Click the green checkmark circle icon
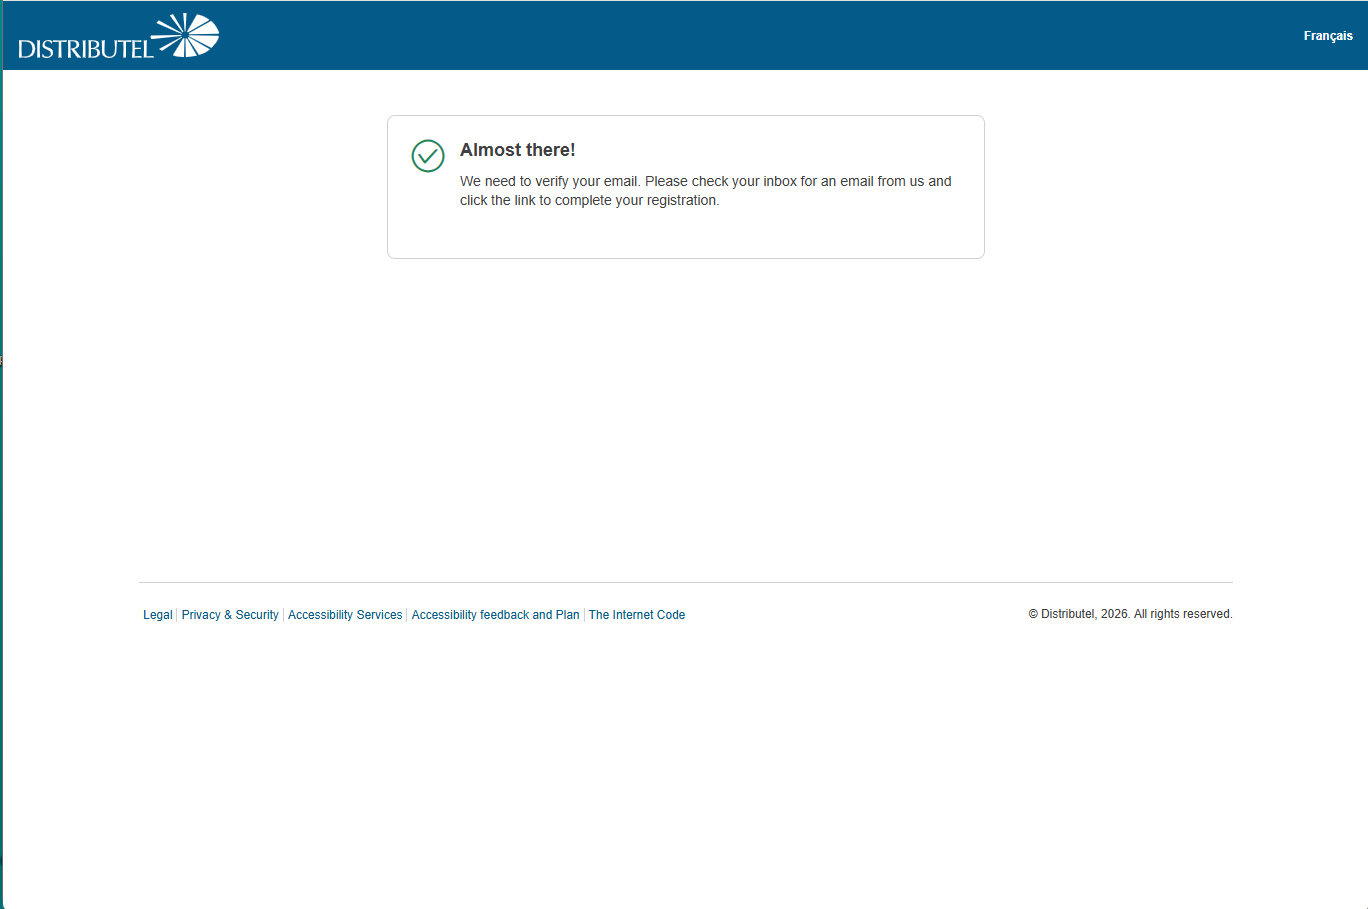Screen dimensions: 1368x909 428,156
